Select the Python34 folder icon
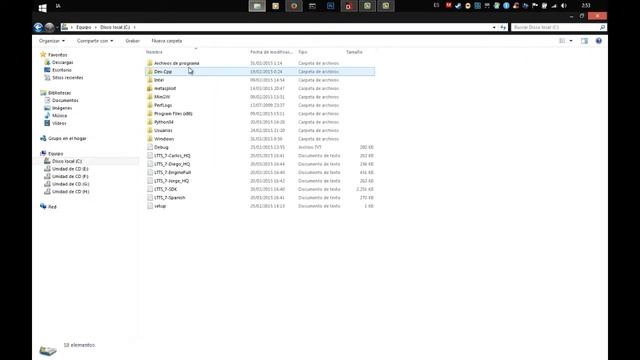This screenshot has height=360, width=640. pyautogui.click(x=150, y=122)
